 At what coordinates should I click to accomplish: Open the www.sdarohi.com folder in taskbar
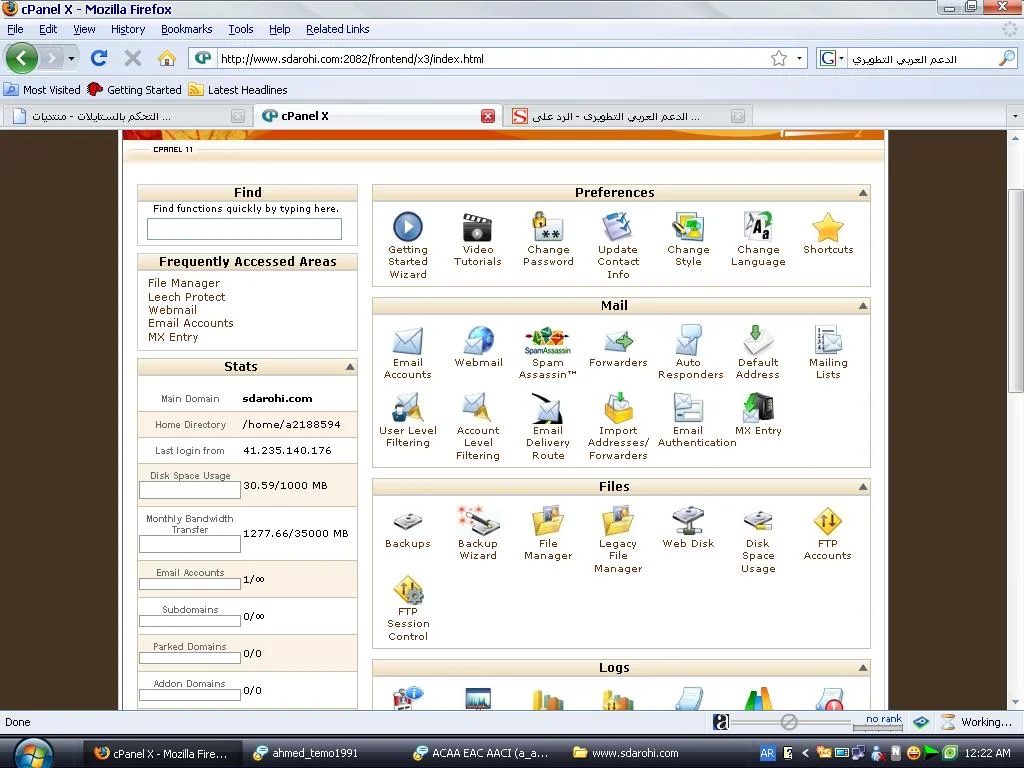tap(626, 753)
